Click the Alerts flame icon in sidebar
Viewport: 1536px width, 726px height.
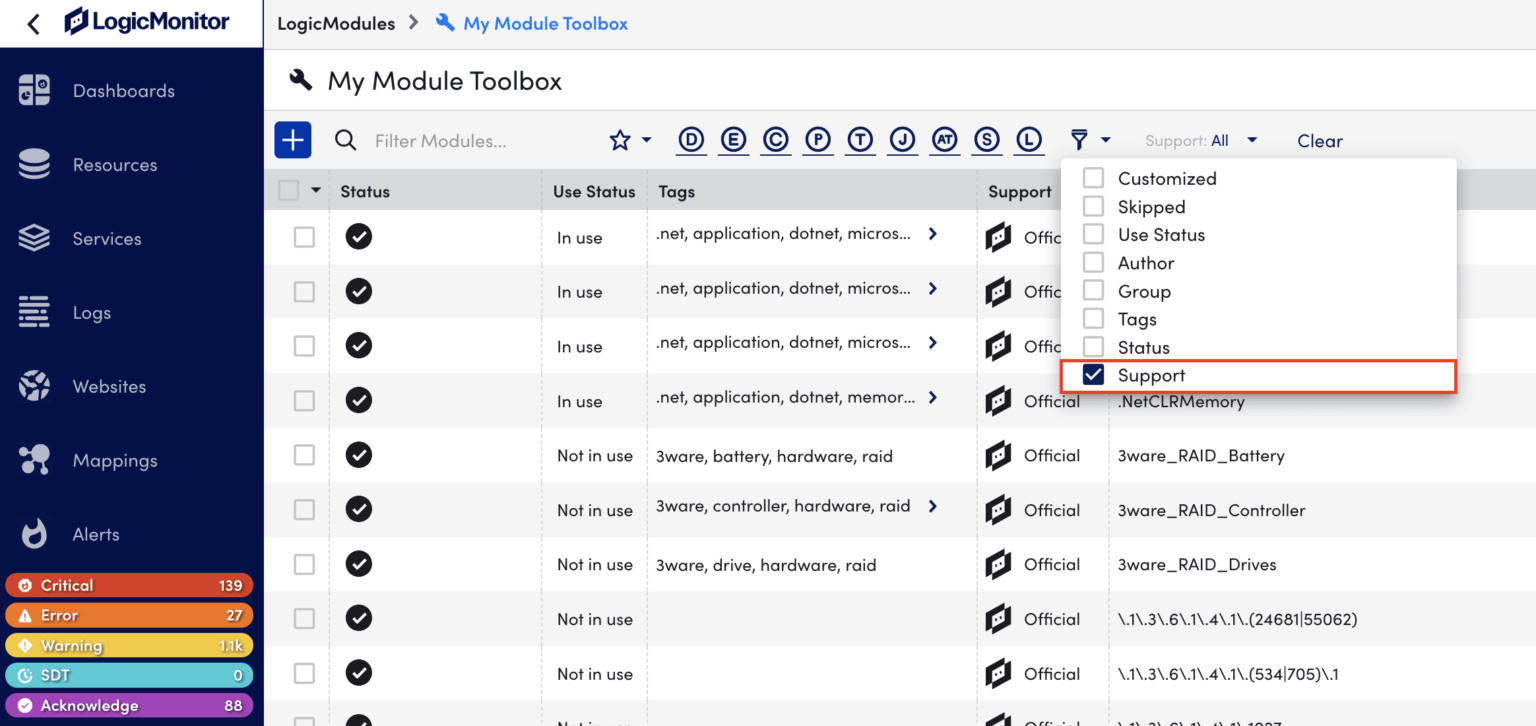pos(34,534)
